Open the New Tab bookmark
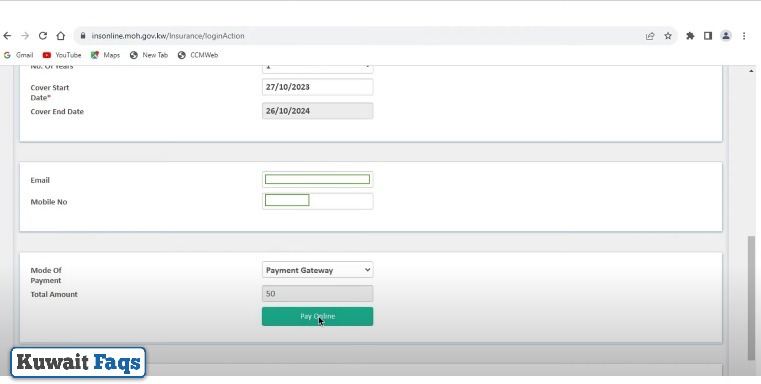The width and height of the screenshot is (761, 384). click(149, 55)
